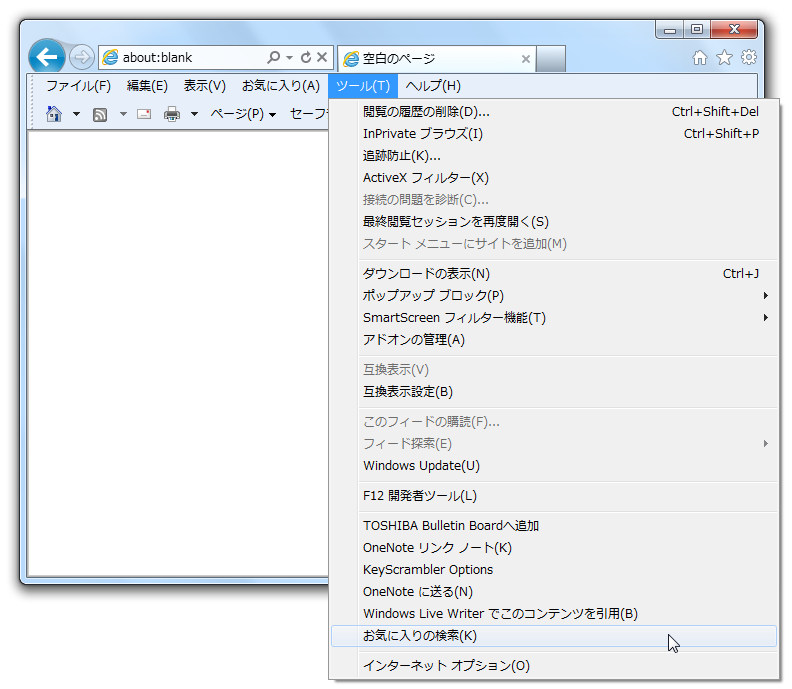Click the Print icon
792x689 pixels.
click(172, 114)
